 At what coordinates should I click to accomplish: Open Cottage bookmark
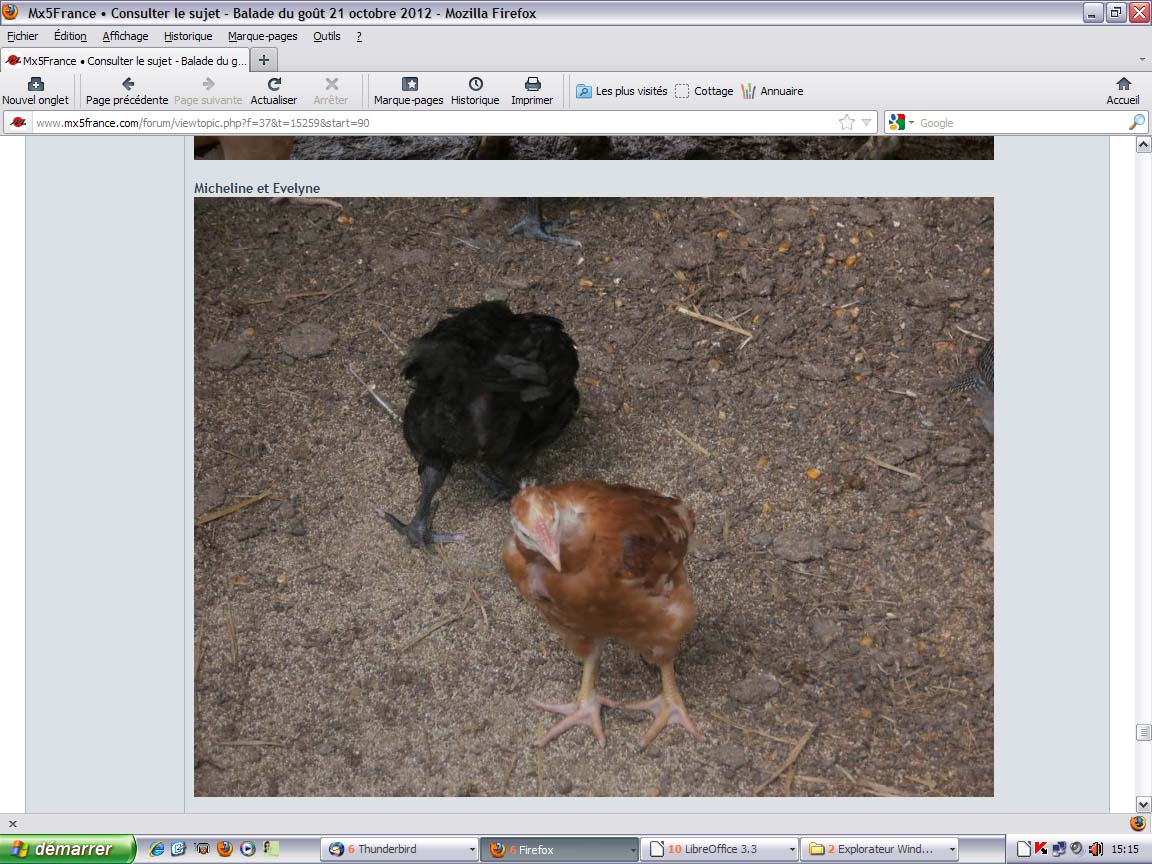click(704, 91)
